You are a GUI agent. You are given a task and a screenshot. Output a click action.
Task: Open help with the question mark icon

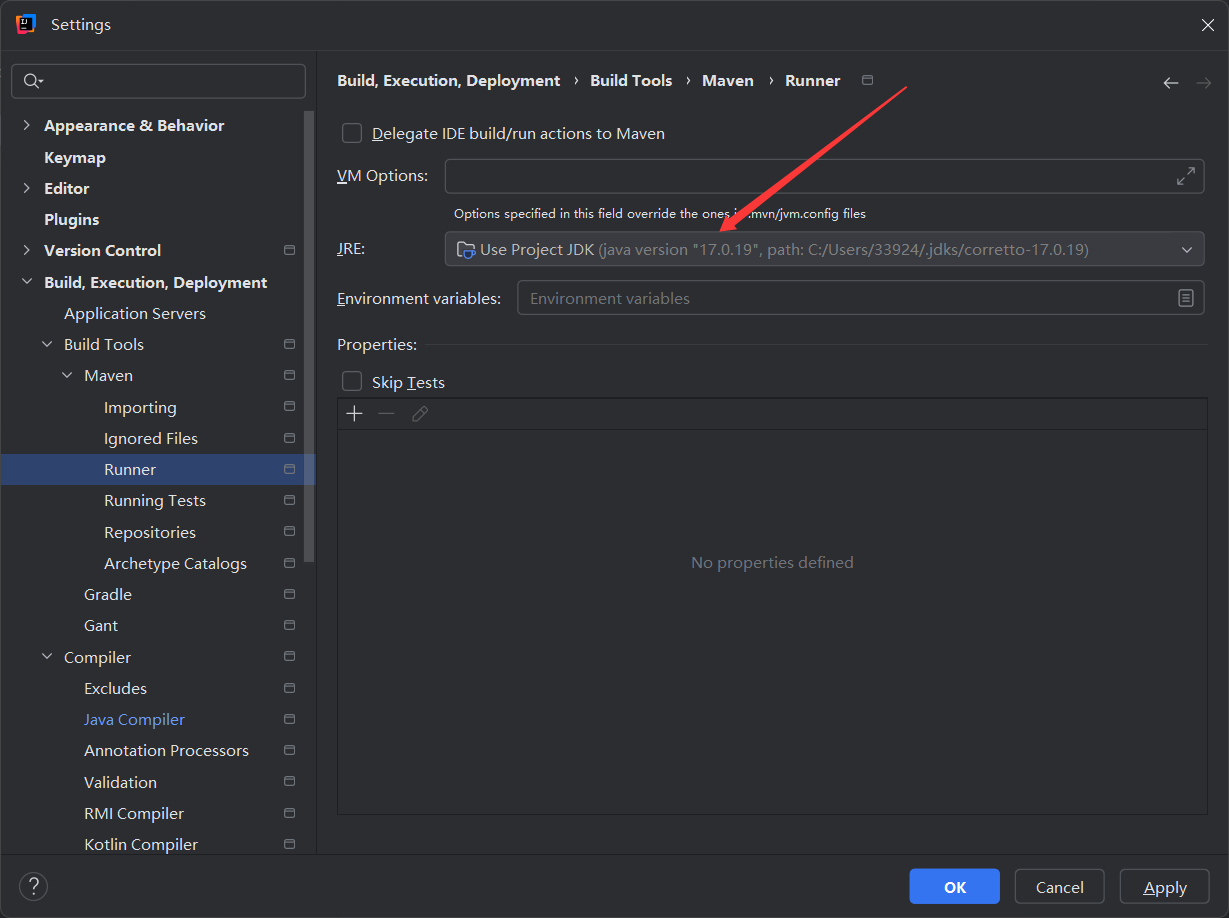click(x=33, y=886)
